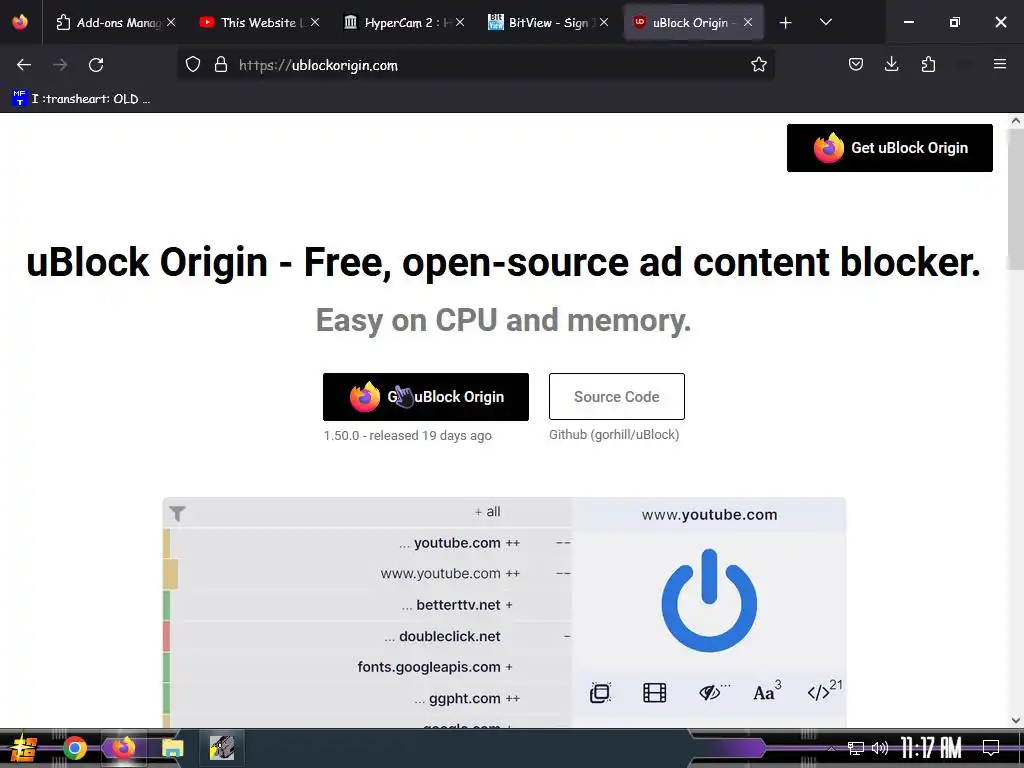Open a new tab with plus button
The height and width of the screenshot is (768, 1024).
[786, 23]
